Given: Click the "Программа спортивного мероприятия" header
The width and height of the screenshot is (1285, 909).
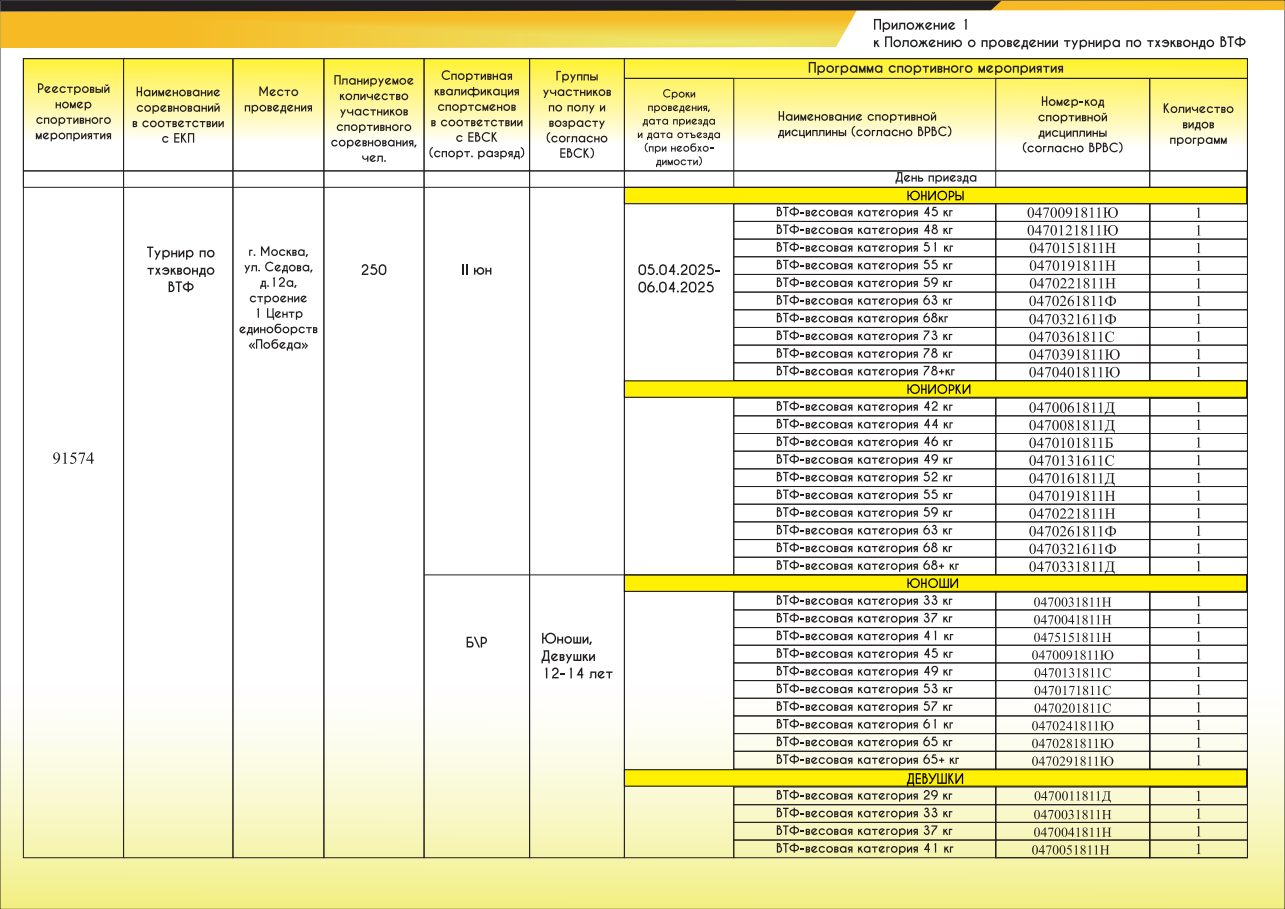Looking at the screenshot, I should coord(935,69).
